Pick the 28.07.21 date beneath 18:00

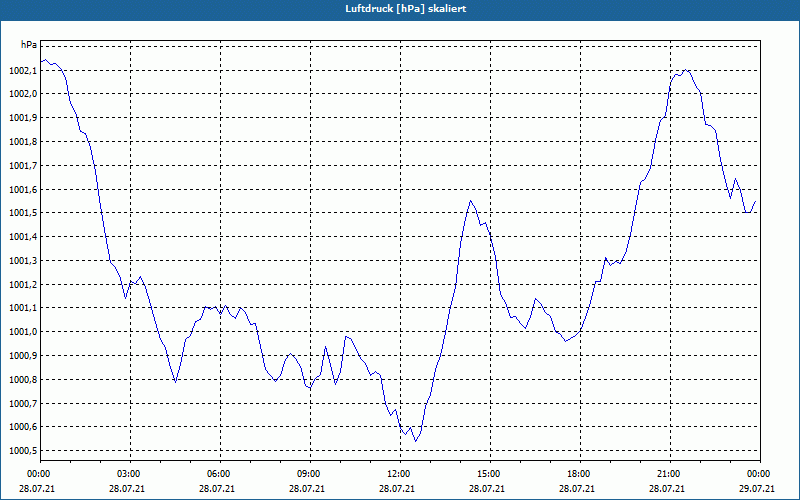(578, 489)
